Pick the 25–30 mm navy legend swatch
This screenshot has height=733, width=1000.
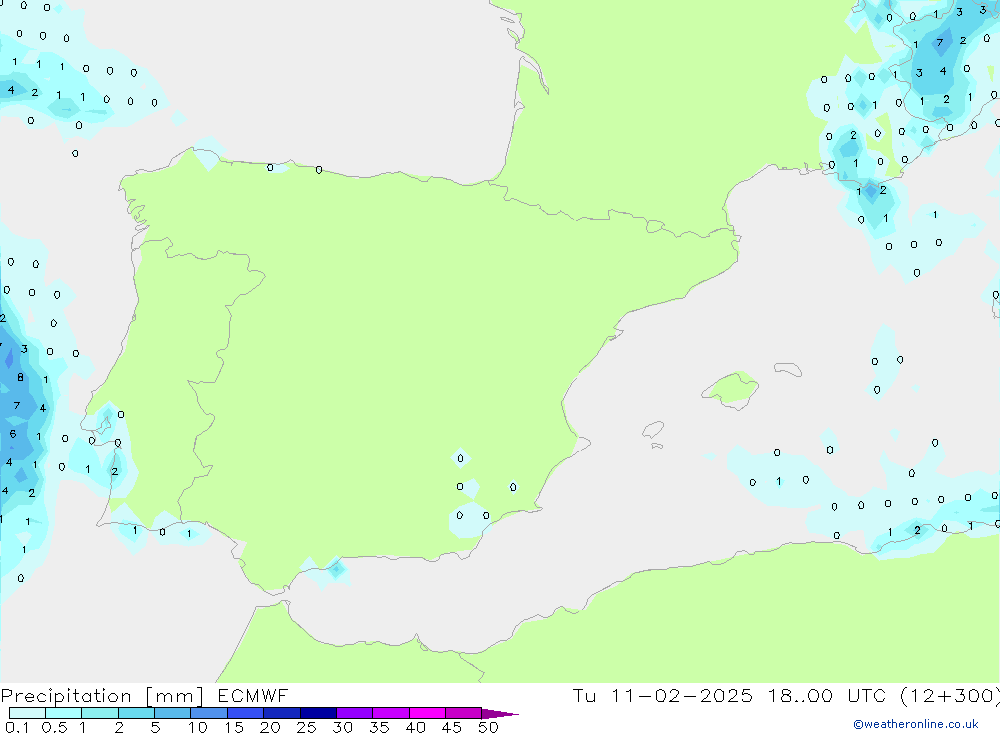318,714
